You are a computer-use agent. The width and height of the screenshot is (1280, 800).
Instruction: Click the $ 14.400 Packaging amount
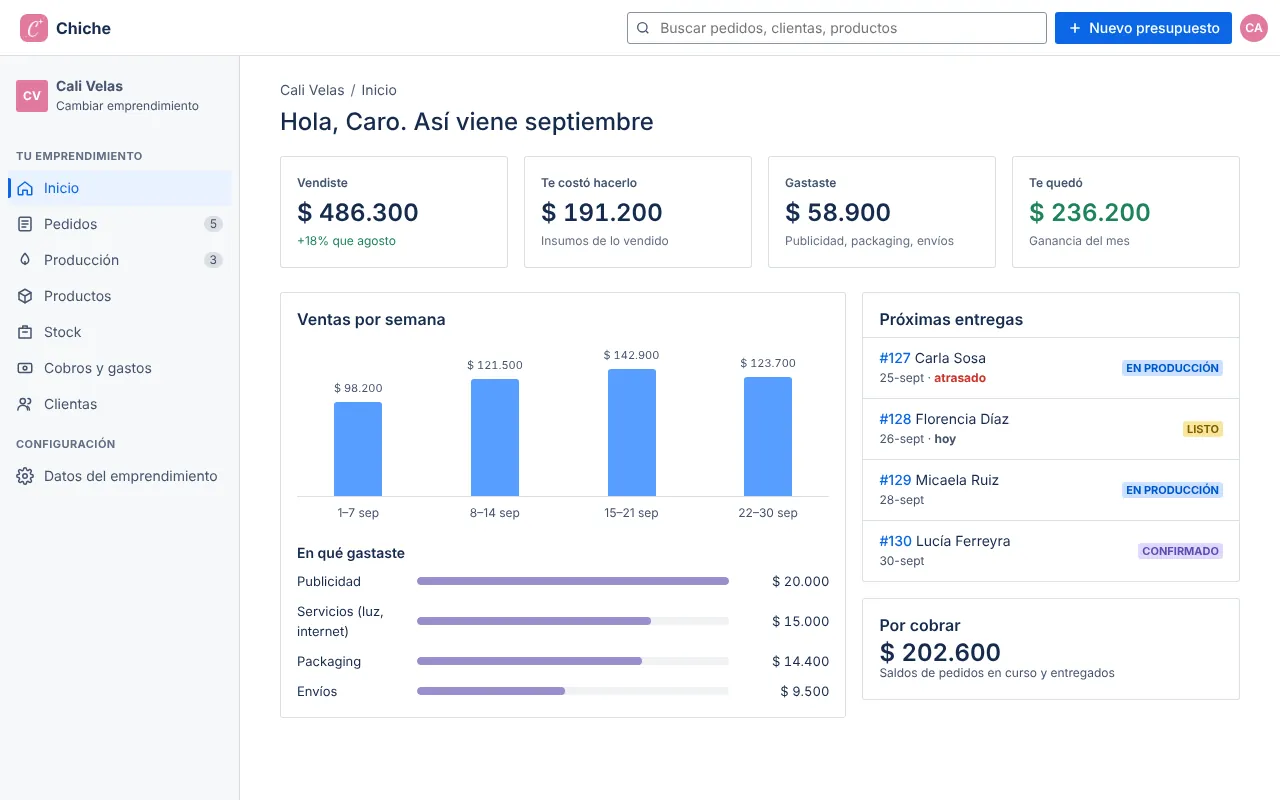801,661
